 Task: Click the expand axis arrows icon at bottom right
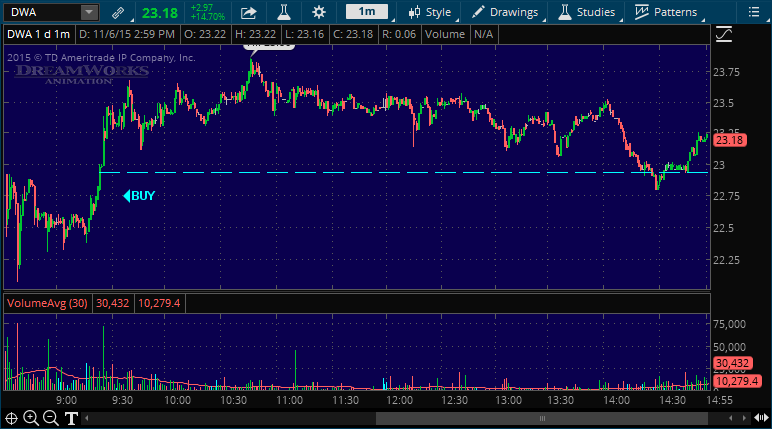click(762, 418)
